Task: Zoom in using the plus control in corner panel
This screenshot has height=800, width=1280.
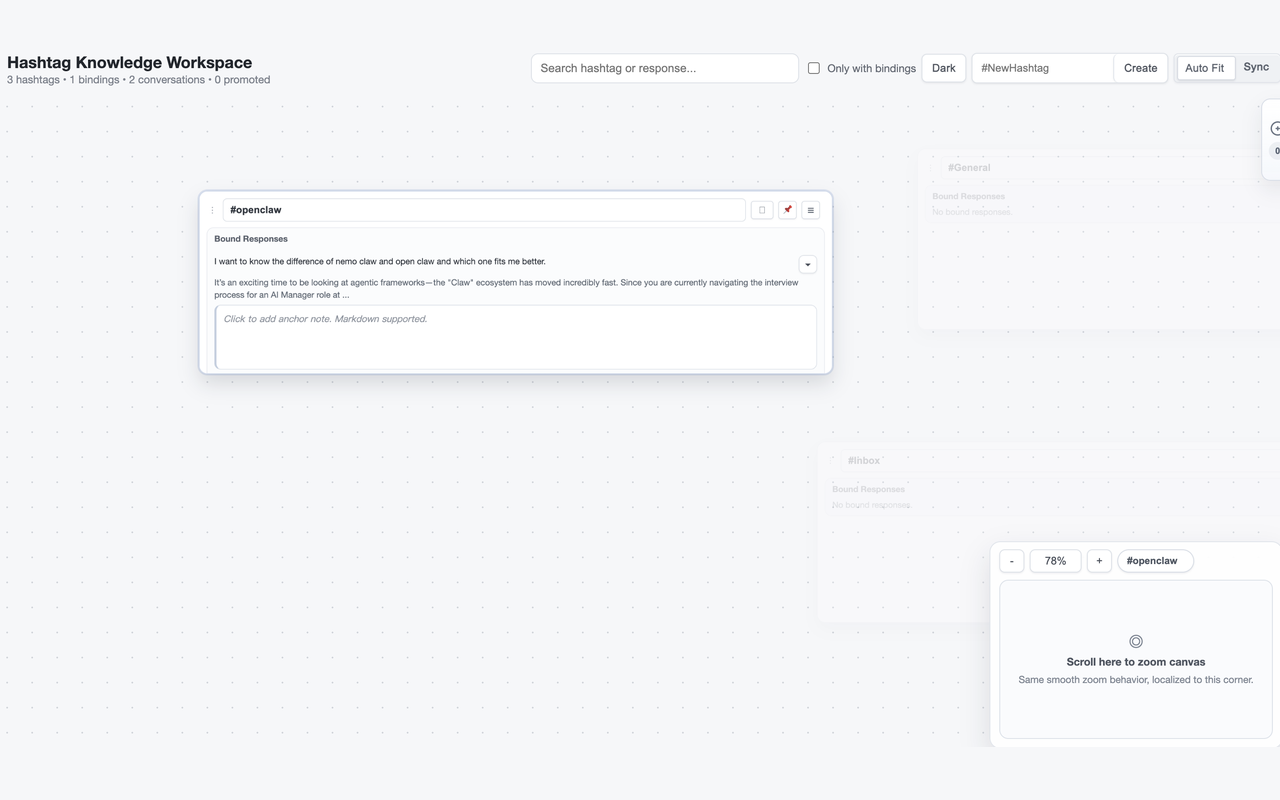Action: 1099,560
